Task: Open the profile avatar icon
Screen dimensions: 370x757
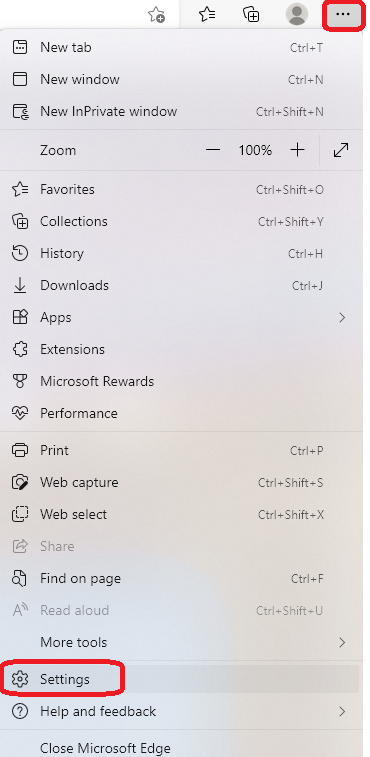Action: [297, 14]
